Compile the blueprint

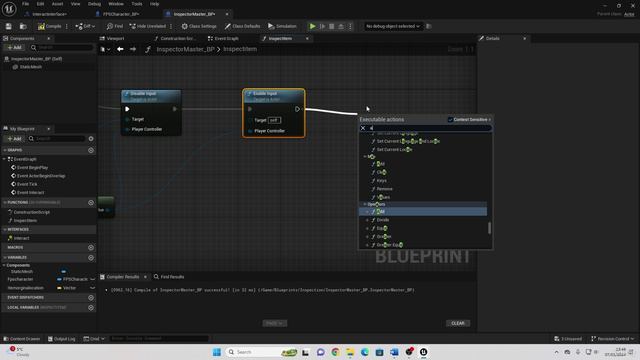(49, 26)
